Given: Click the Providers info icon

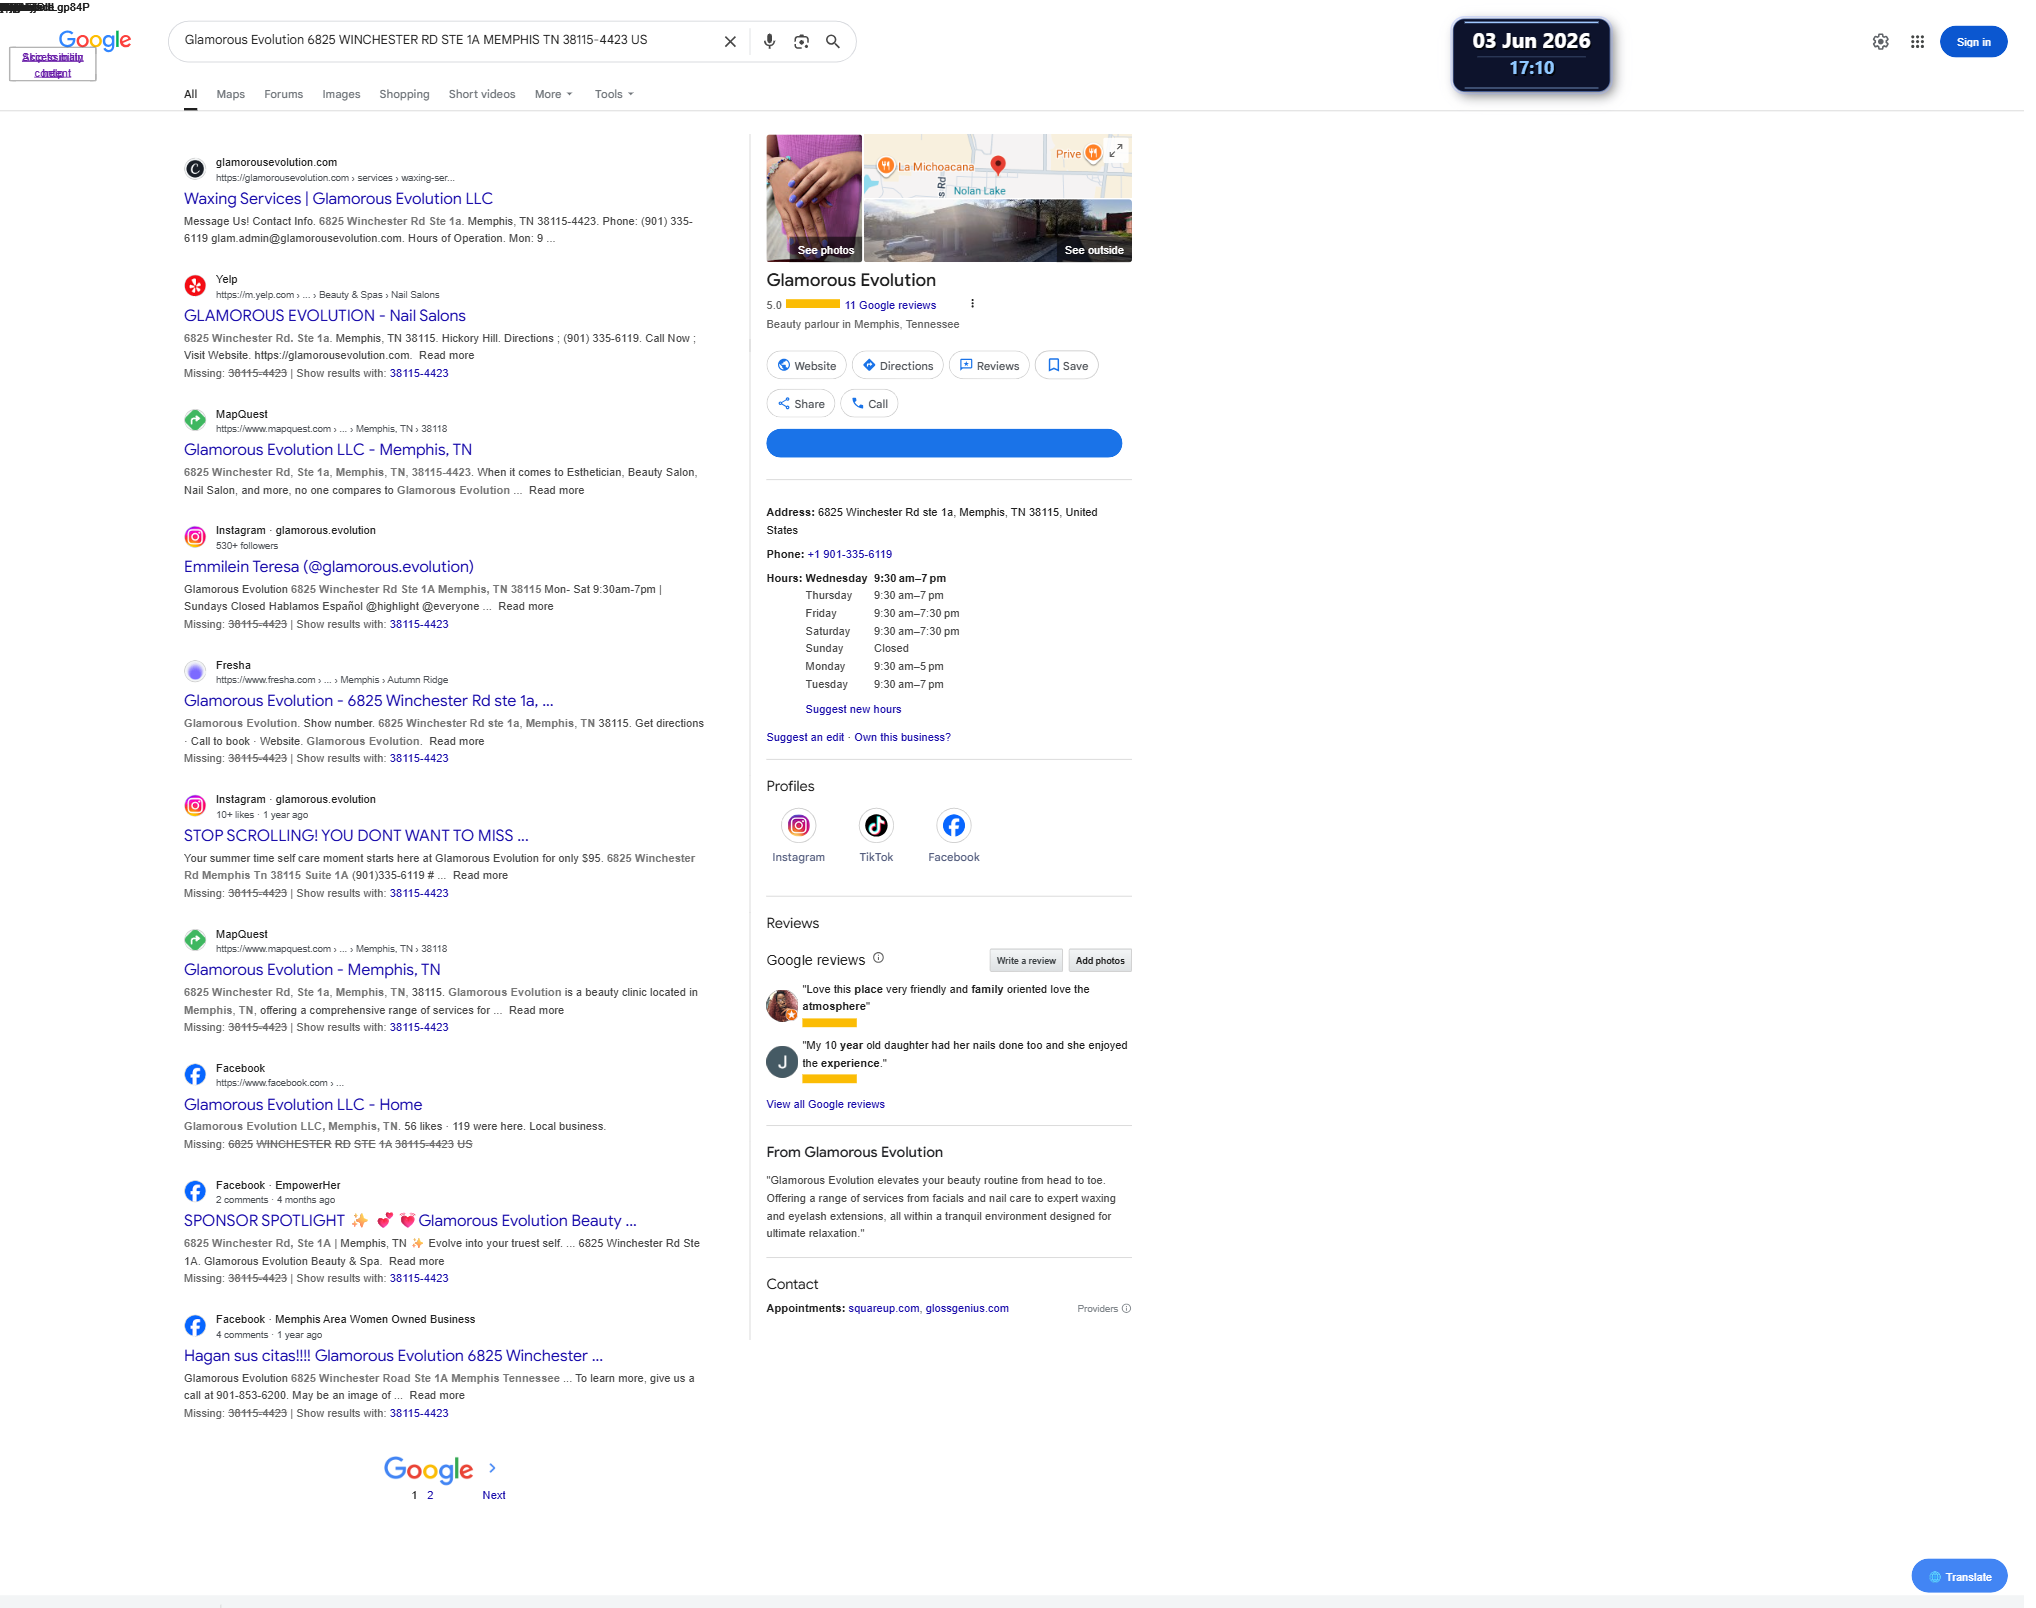Looking at the screenshot, I should click(x=1126, y=1308).
